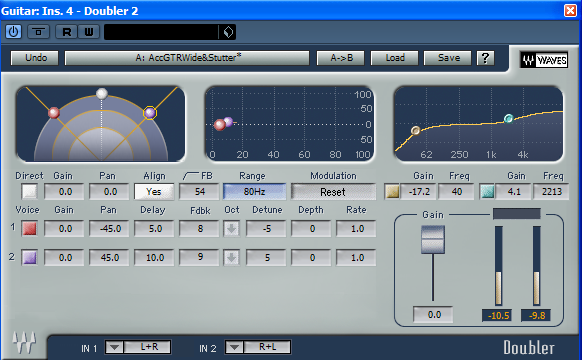Click the empty preset name field
The image size is (582, 360).
pos(161,32)
